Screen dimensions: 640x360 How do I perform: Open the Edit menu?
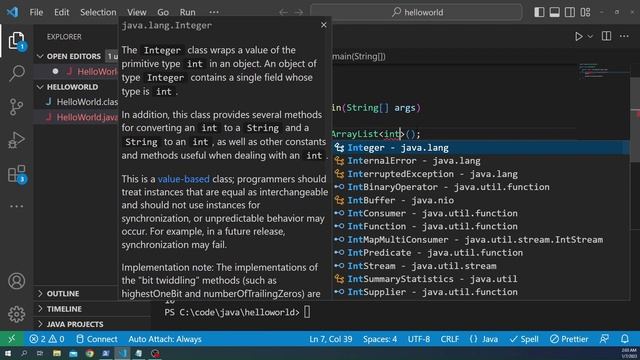(62, 12)
